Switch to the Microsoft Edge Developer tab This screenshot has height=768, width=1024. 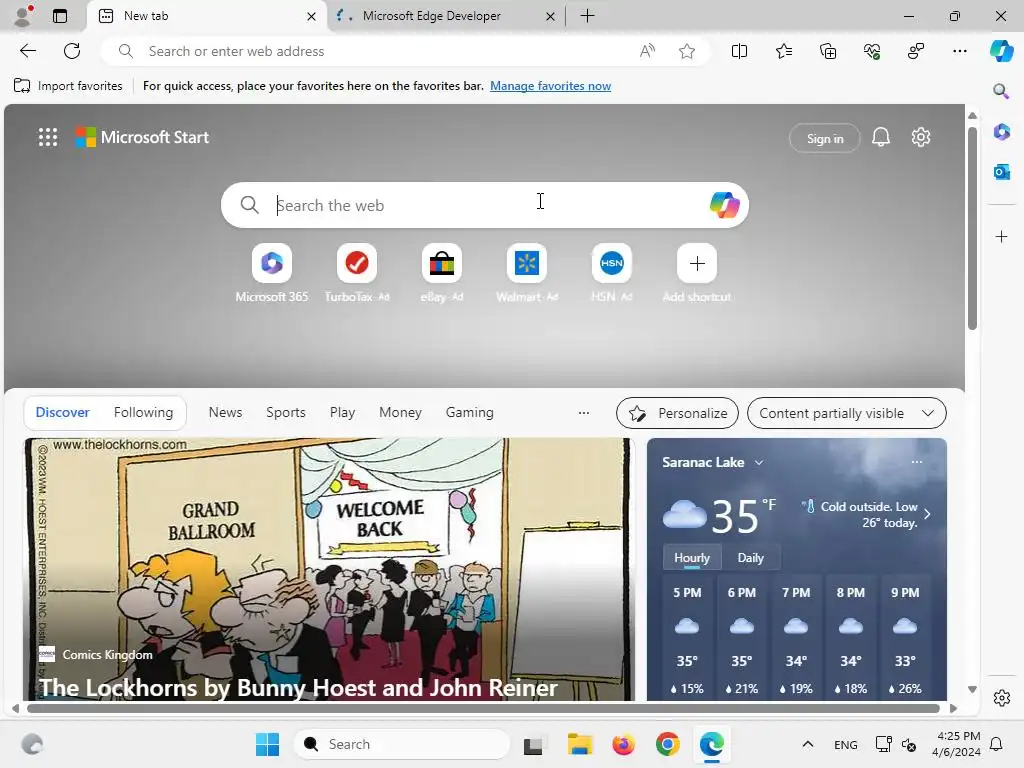[445, 16]
